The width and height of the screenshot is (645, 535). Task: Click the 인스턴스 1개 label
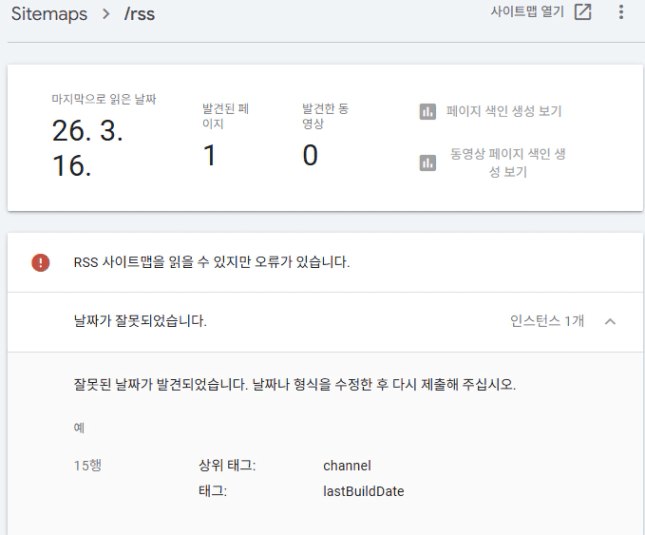(x=547, y=322)
